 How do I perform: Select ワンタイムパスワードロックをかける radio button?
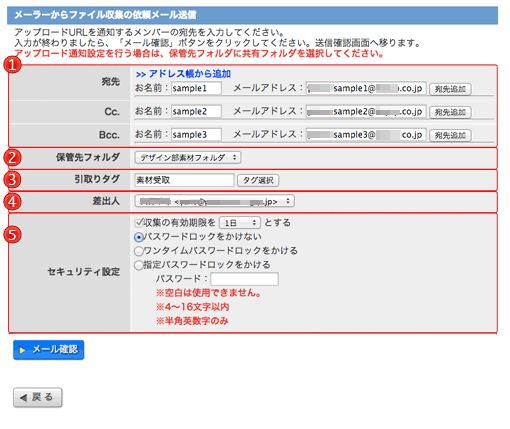pos(139,251)
